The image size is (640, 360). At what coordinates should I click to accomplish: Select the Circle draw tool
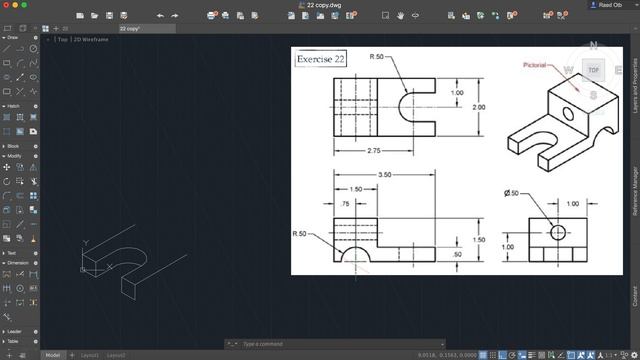coord(33,49)
